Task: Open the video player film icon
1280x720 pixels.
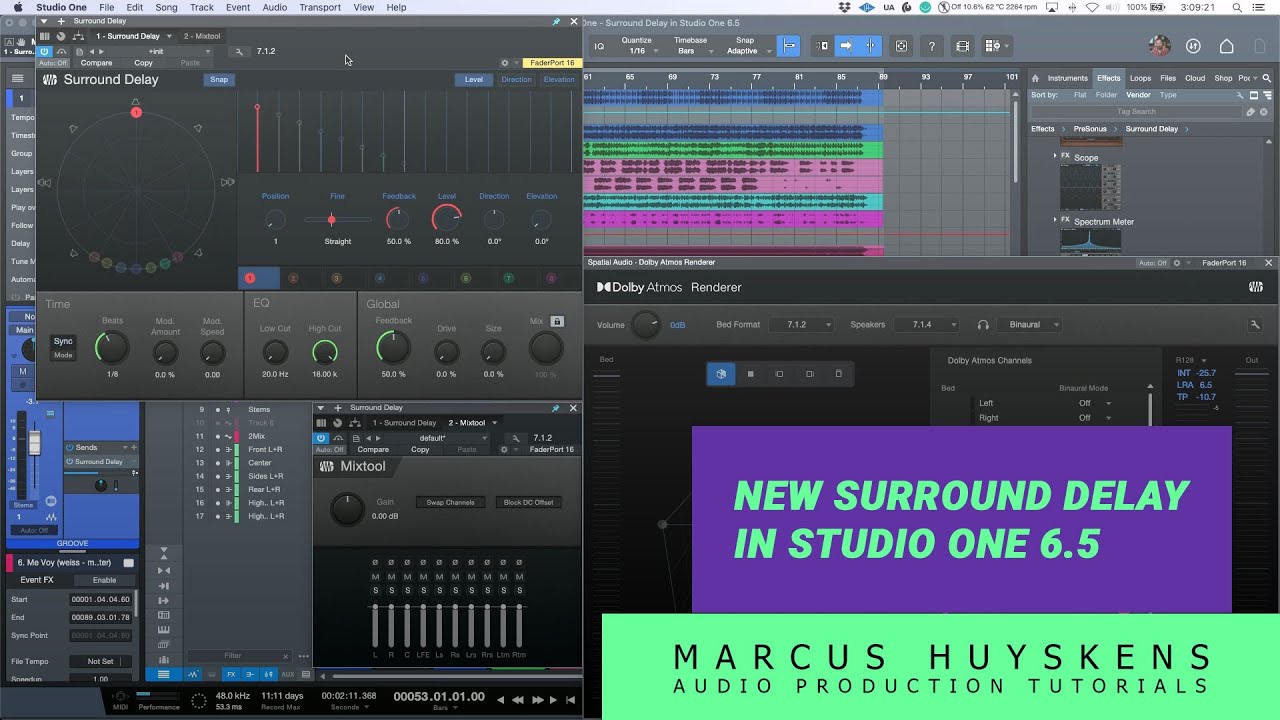Action: tap(962, 46)
